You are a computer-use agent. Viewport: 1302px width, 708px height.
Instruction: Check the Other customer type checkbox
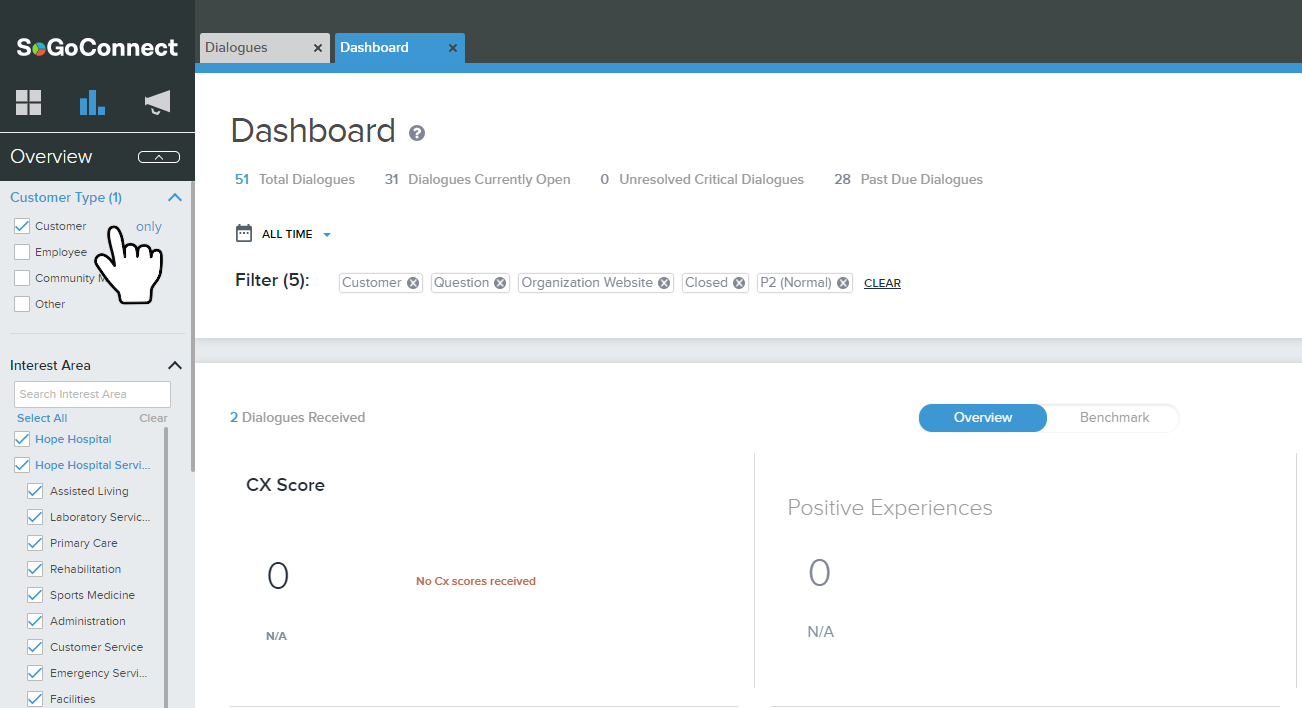[22, 304]
